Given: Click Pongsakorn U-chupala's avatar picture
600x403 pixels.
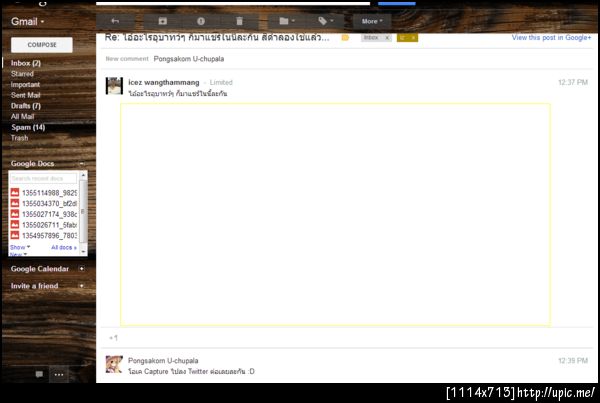Looking at the screenshot, I should point(114,364).
